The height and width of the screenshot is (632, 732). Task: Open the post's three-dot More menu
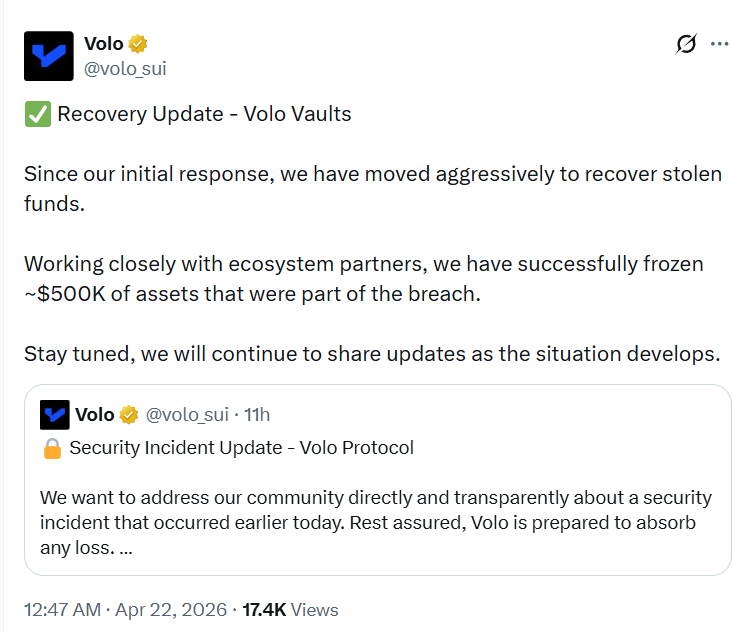point(719,44)
